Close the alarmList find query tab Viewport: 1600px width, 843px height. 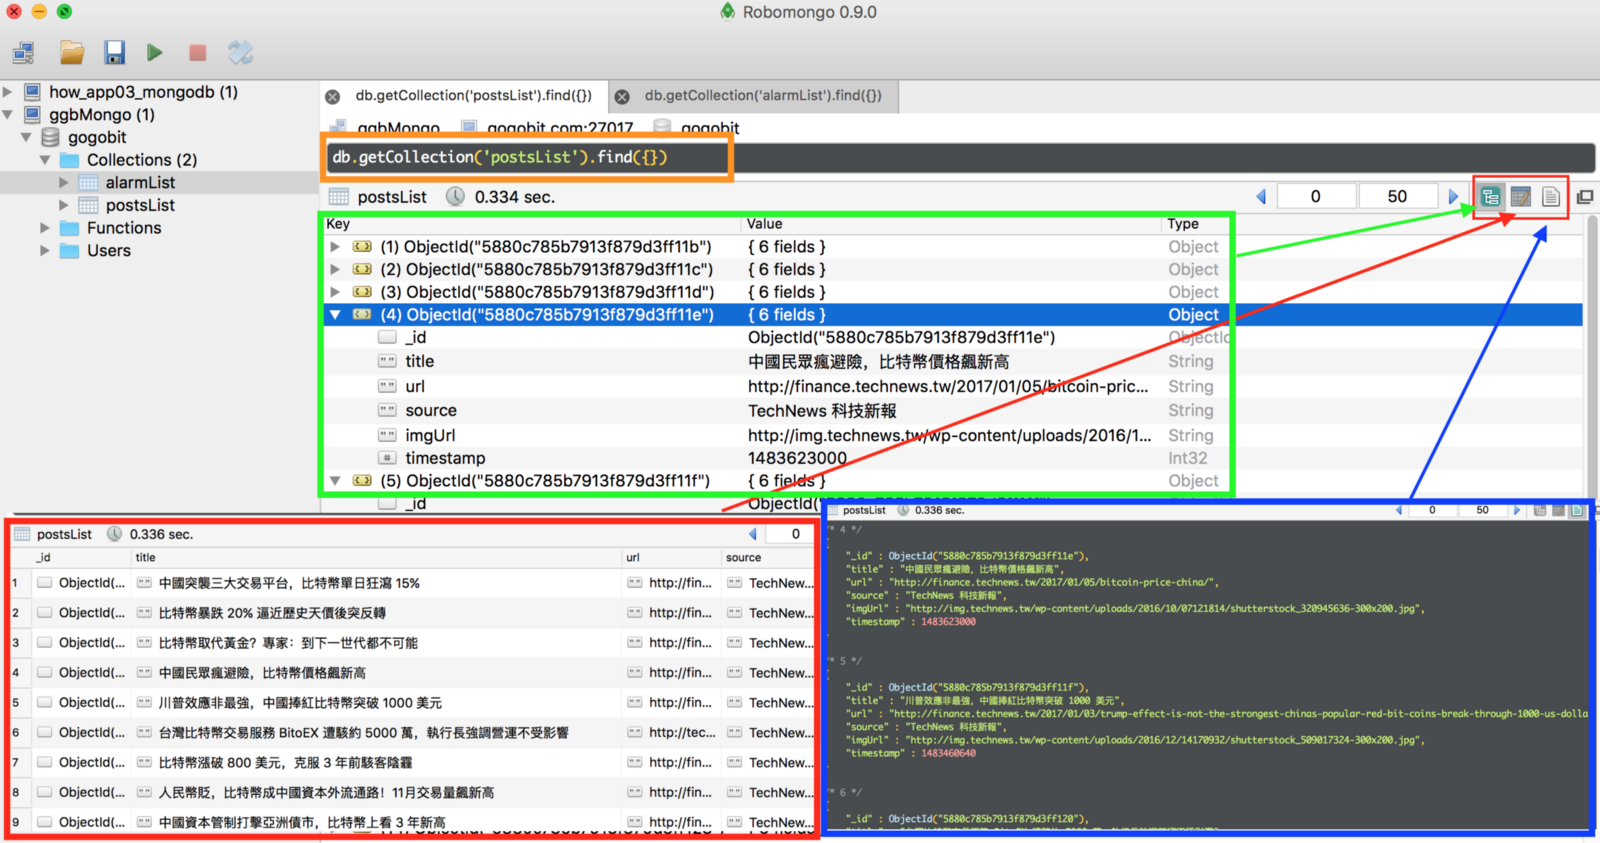622,97
